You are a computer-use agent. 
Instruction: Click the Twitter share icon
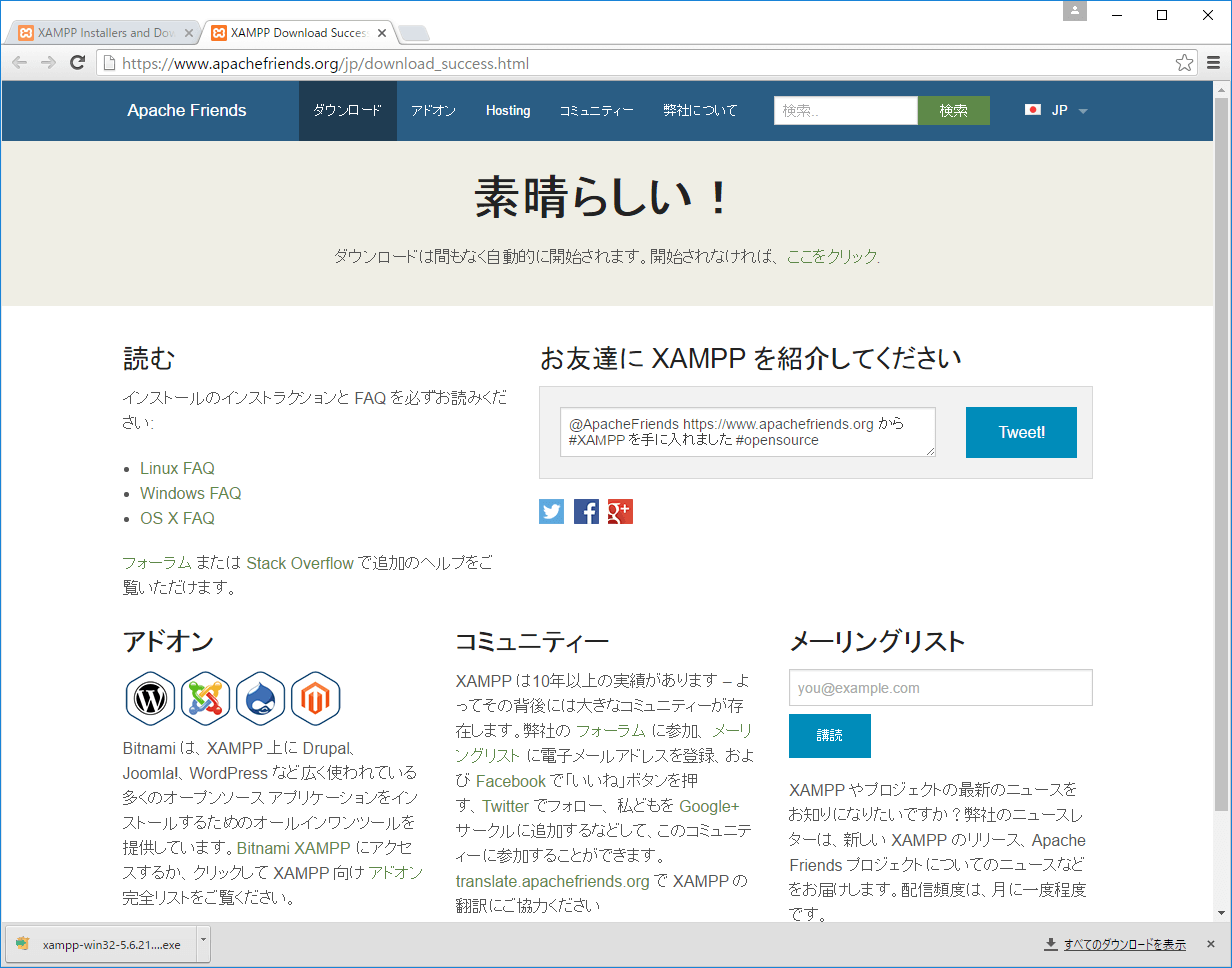click(551, 512)
